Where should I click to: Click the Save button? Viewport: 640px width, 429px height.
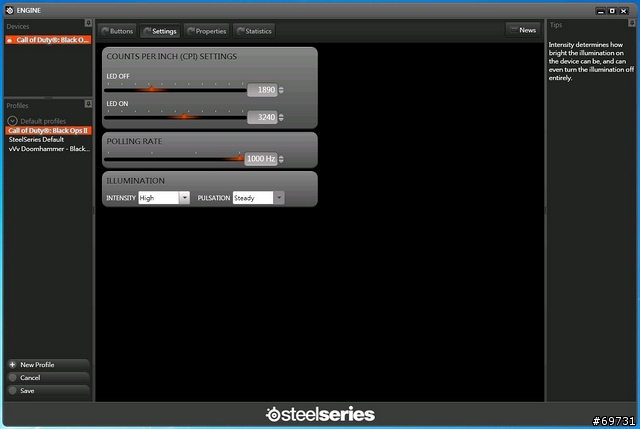pos(48,391)
